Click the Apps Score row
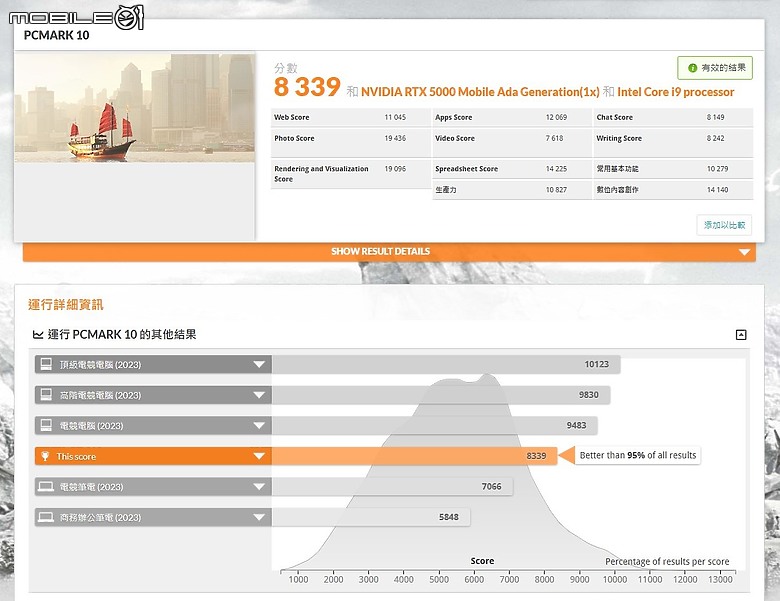This screenshot has height=601, width=780. click(x=512, y=117)
